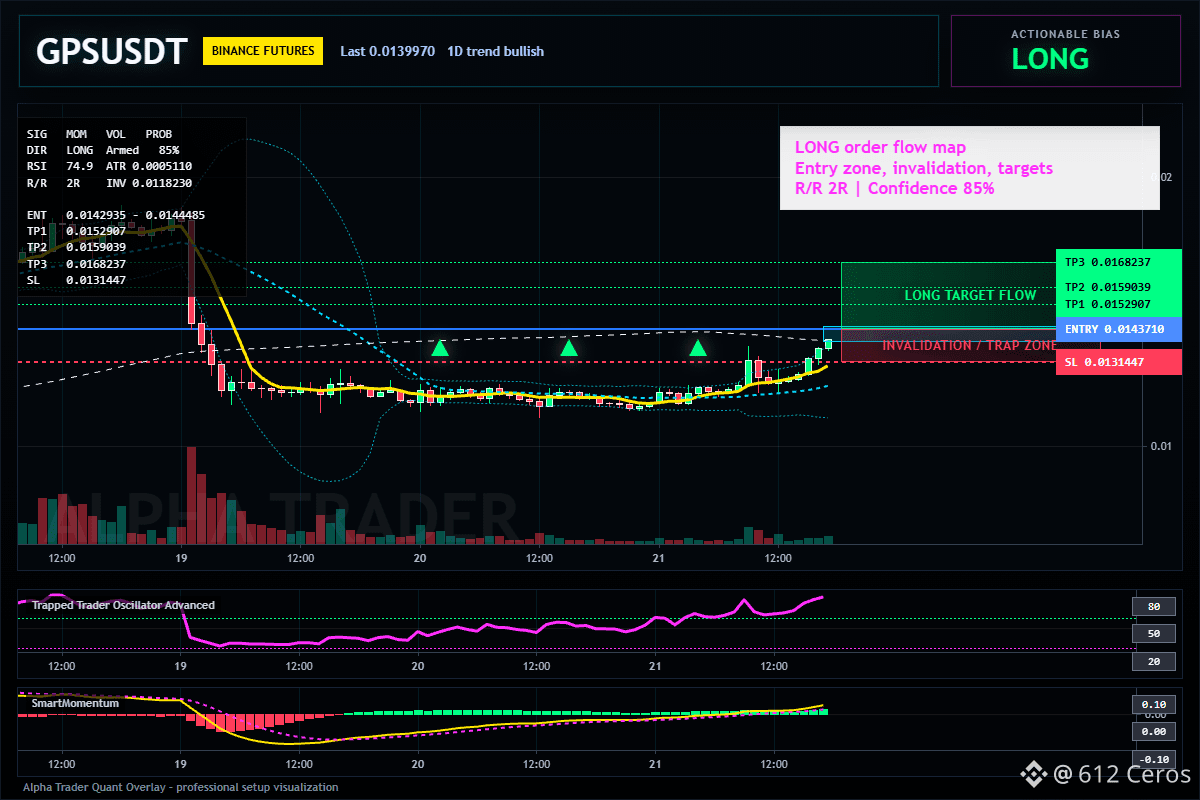
Task: Click the SmartMomentum -0.10 scale label
Action: tap(1153, 759)
